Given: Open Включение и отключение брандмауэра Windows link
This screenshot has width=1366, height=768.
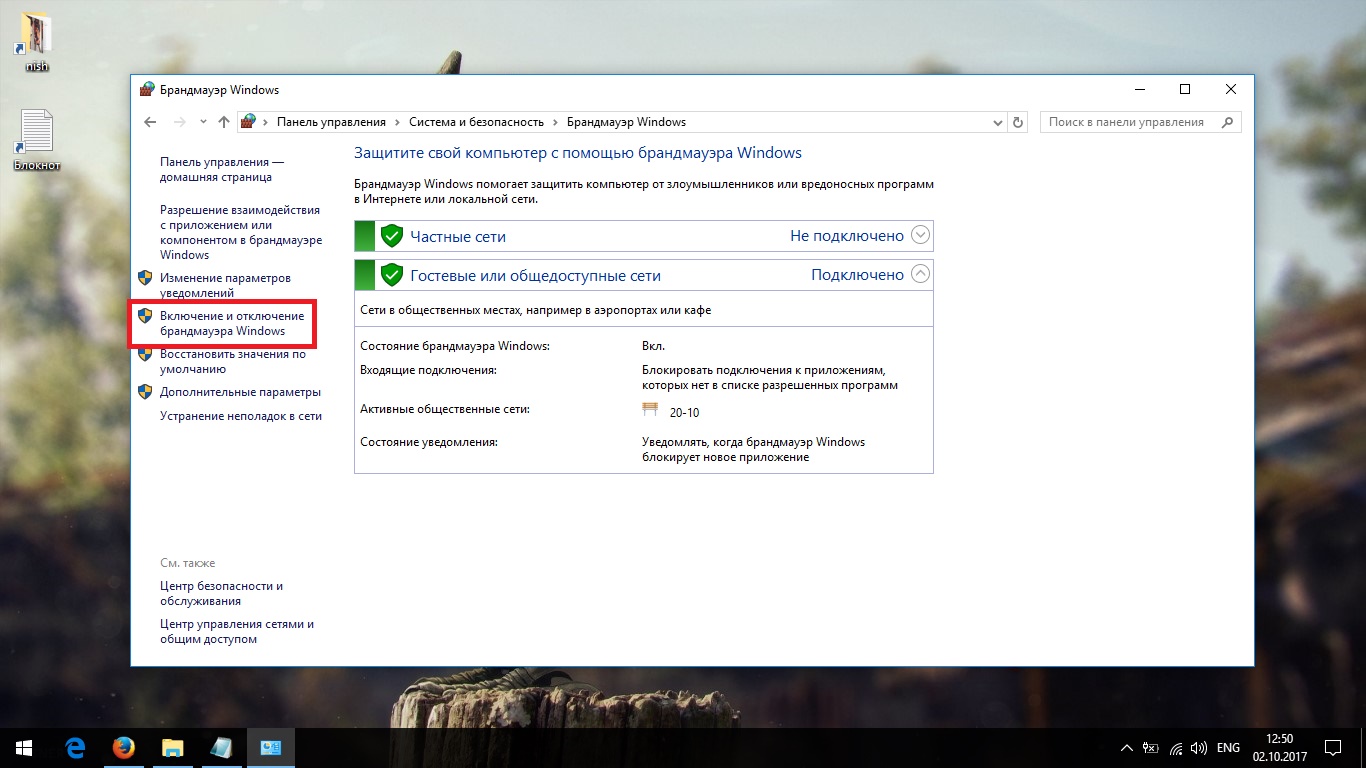Looking at the screenshot, I should pyautogui.click(x=231, y=323).
